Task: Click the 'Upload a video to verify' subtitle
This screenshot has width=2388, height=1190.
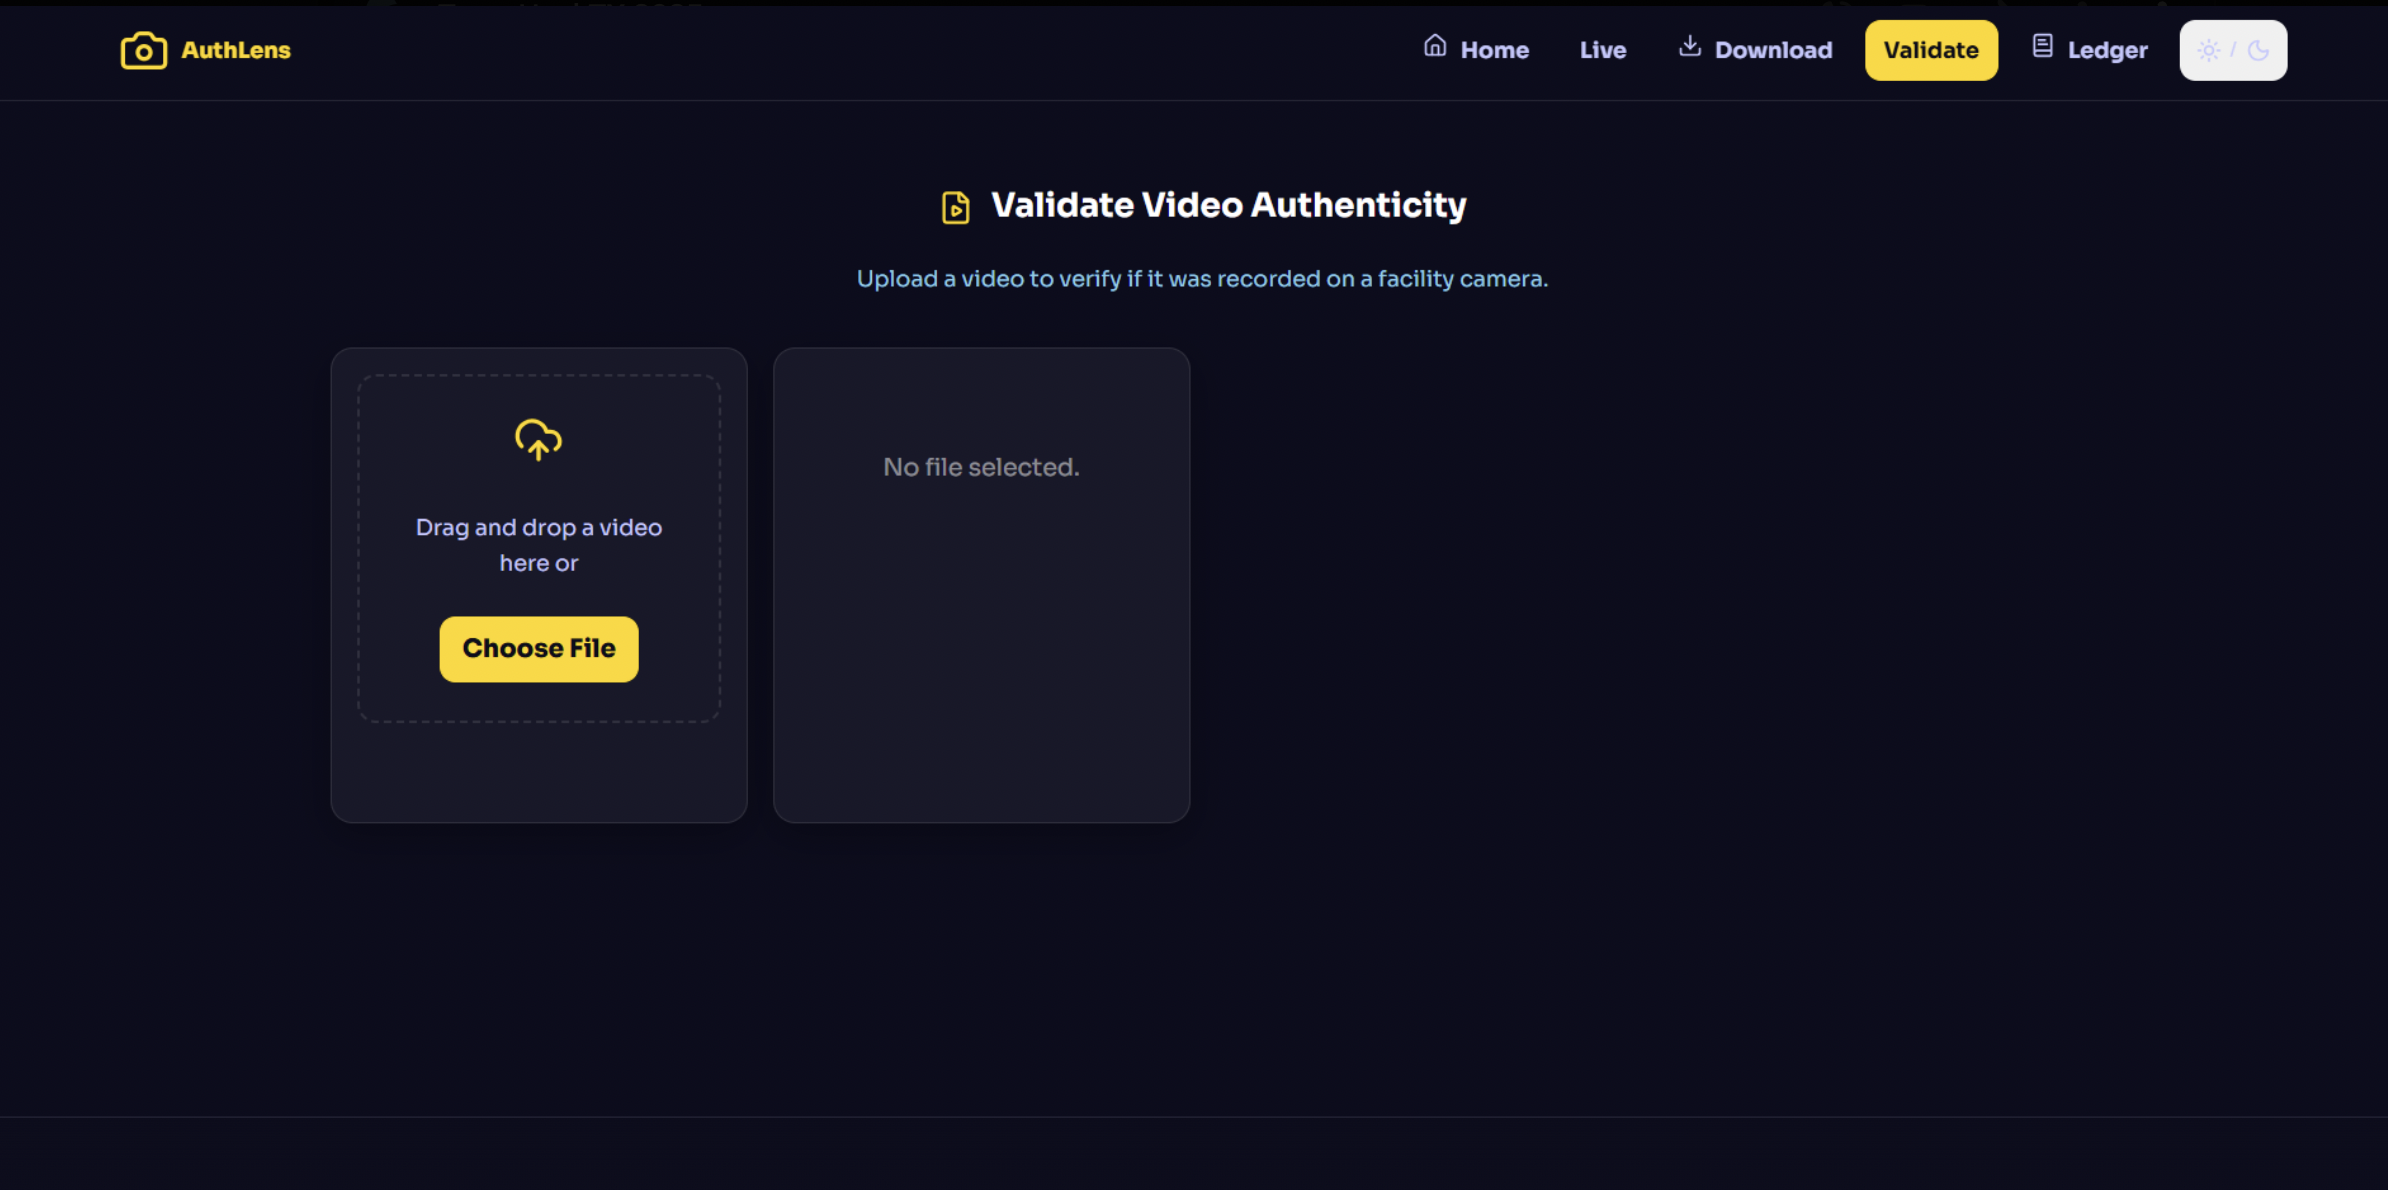Action: pos(1201,279)
